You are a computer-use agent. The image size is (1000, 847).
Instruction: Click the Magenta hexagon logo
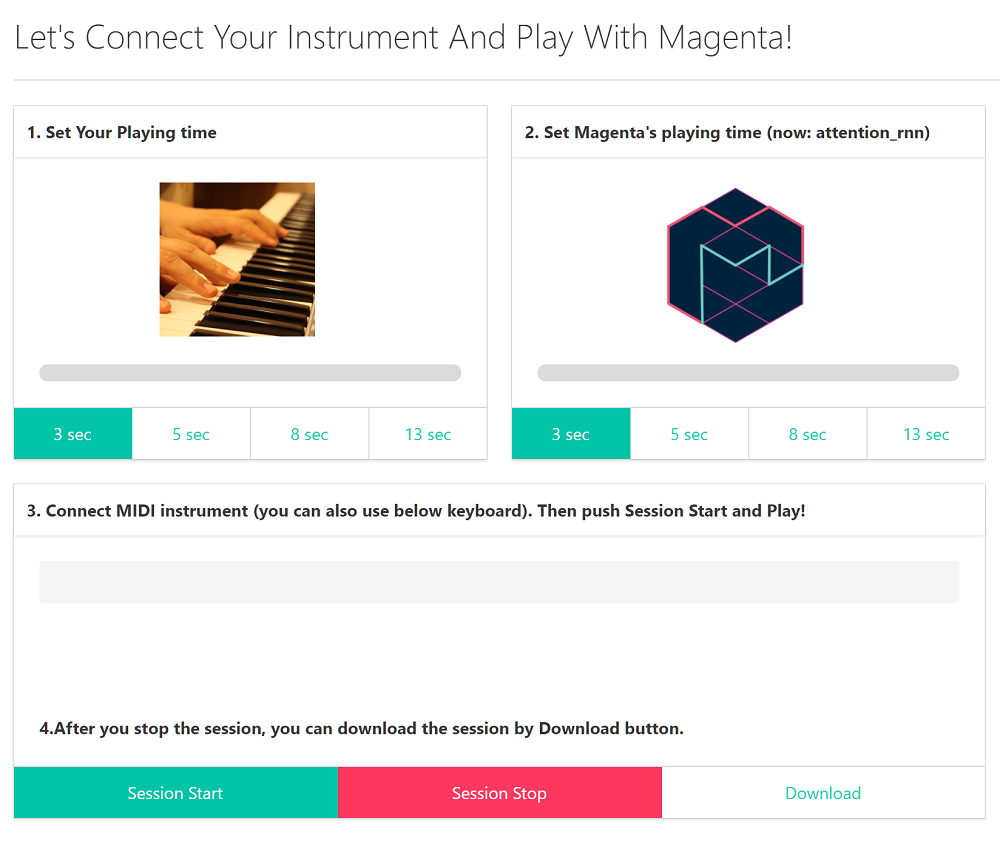pos(735,265)
